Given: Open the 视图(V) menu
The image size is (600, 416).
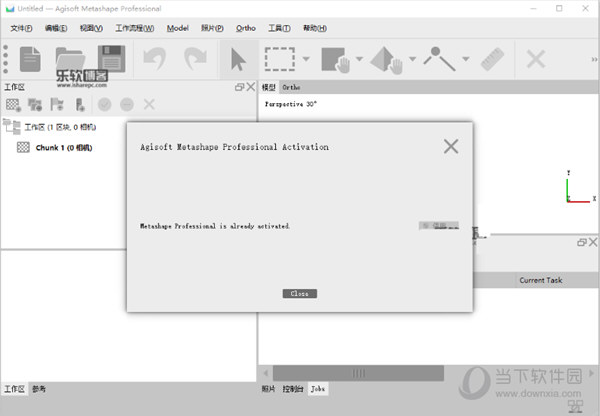Looking at the screenshot, I should tap(91, 28).
